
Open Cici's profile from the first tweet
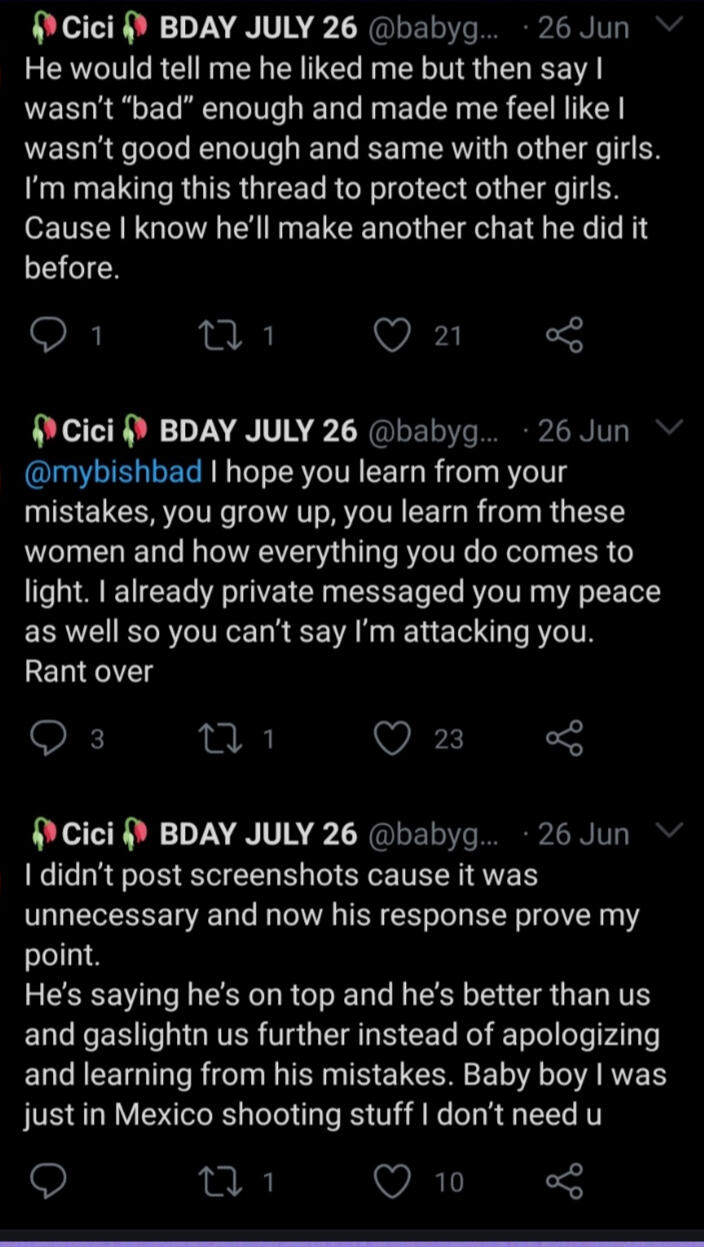[x=87, y=28]
